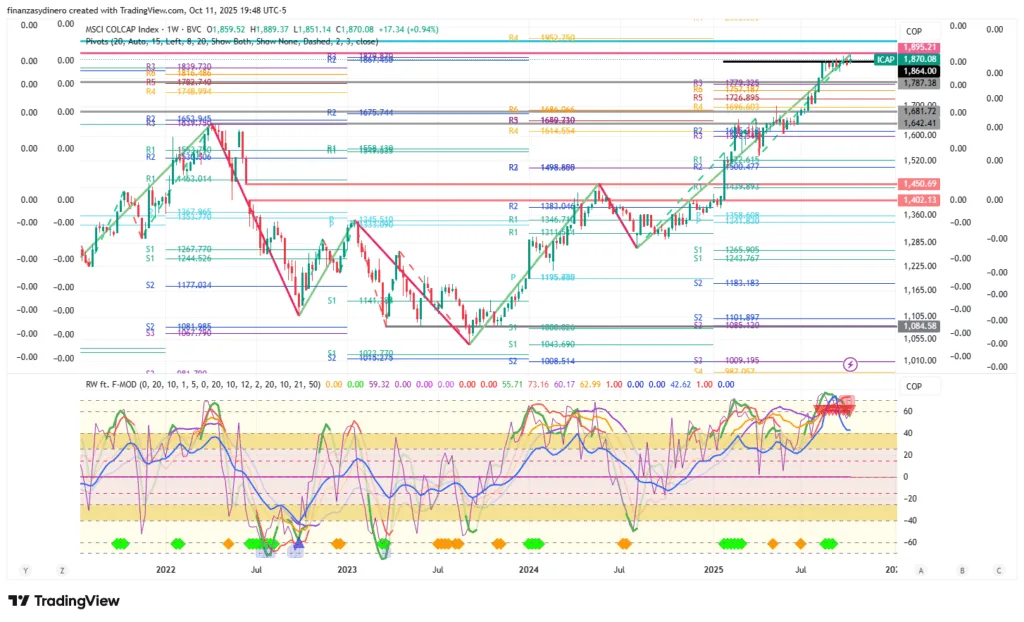This screenshot has height=622, width=1024.
Task: Click the TradingView logo at bottom left
Action: pos(64,601)
